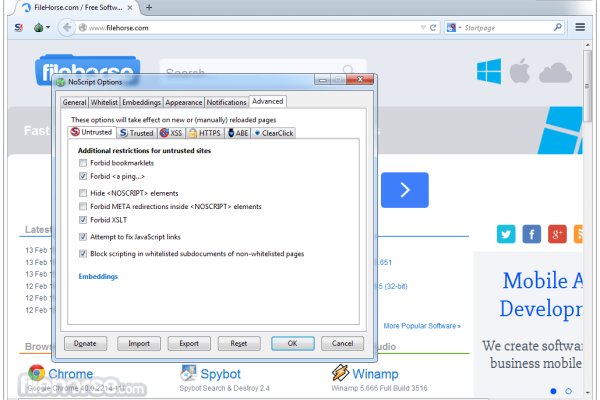Open a new browser tab
Viewport: 600px width, 400px height.
[x=149, y=7]
